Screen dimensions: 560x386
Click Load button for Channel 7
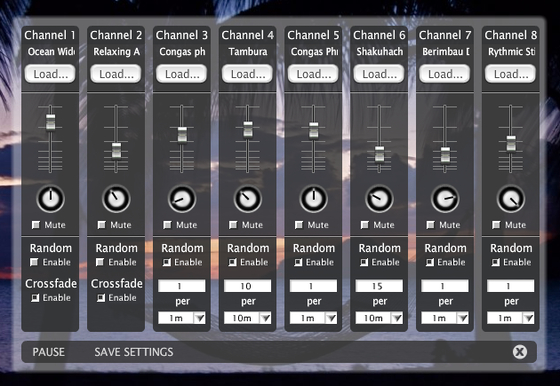tap(445, 74)
